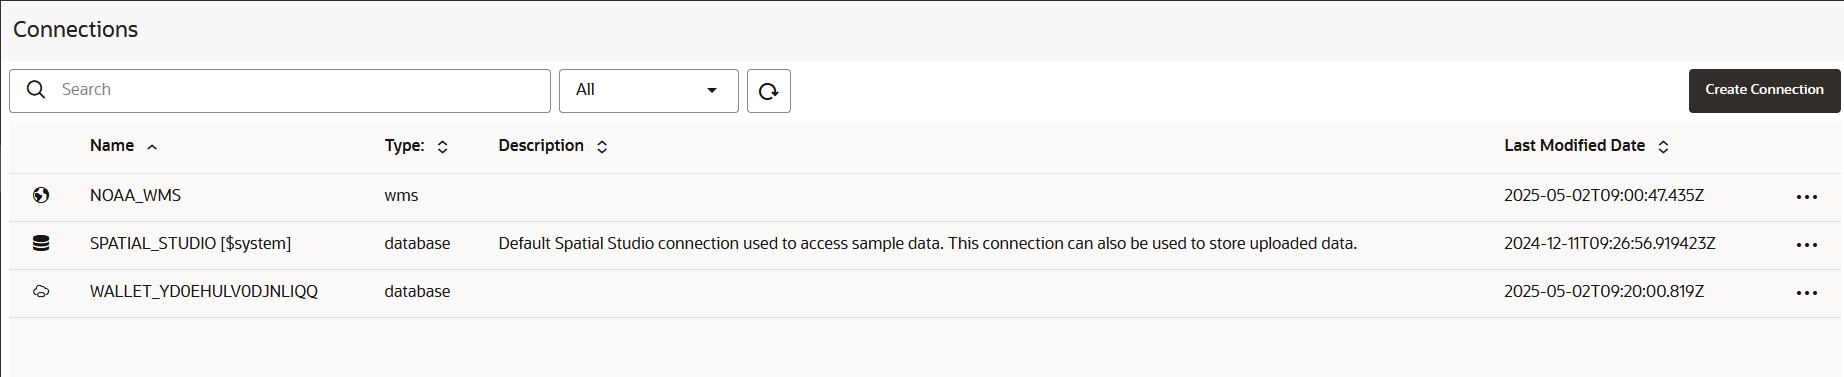
Task: Click the database icon for SPATIAL_STUDIO
Action: click(x=41, y=243)
